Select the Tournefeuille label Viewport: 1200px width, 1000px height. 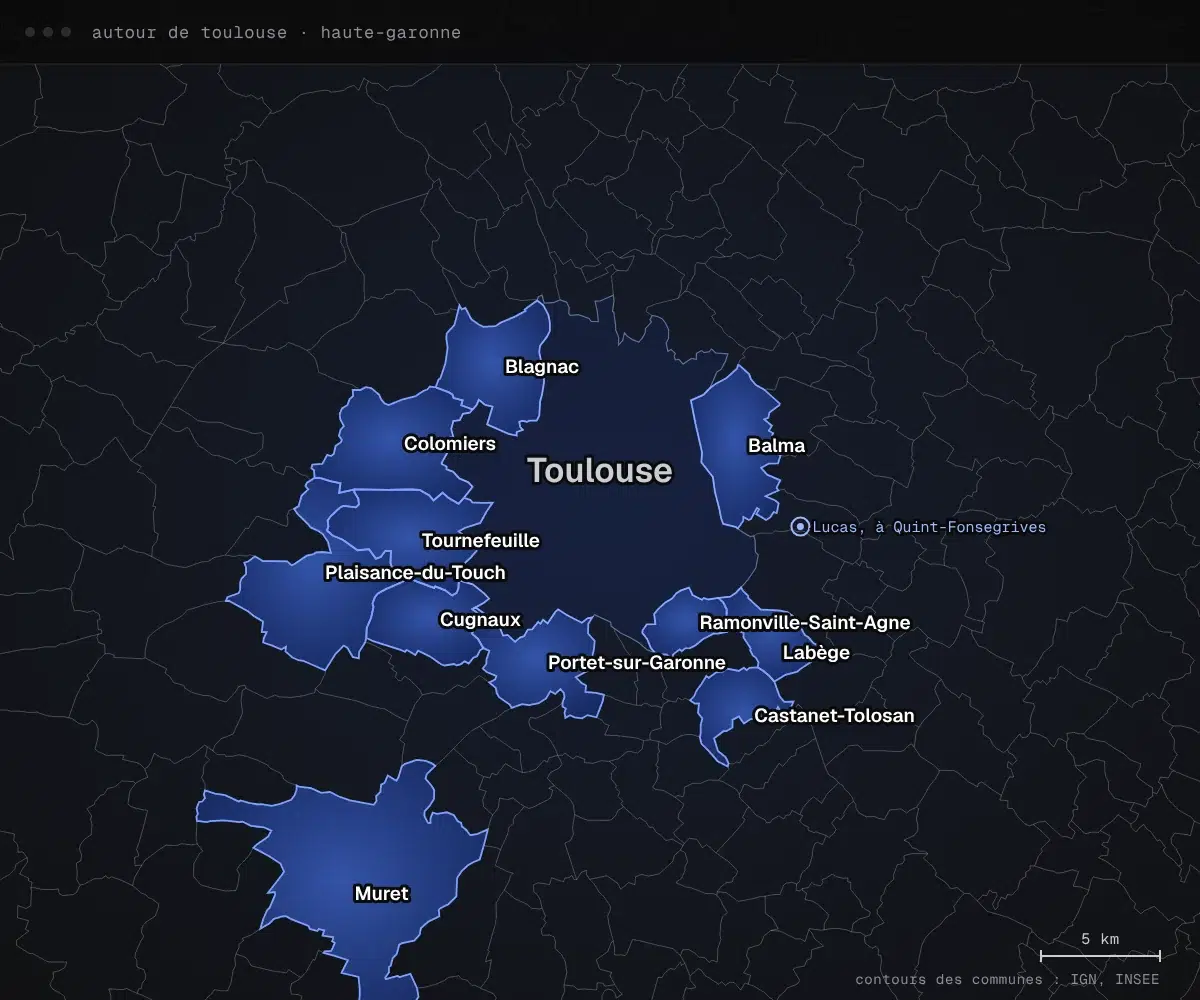click(x=481, y=541)
